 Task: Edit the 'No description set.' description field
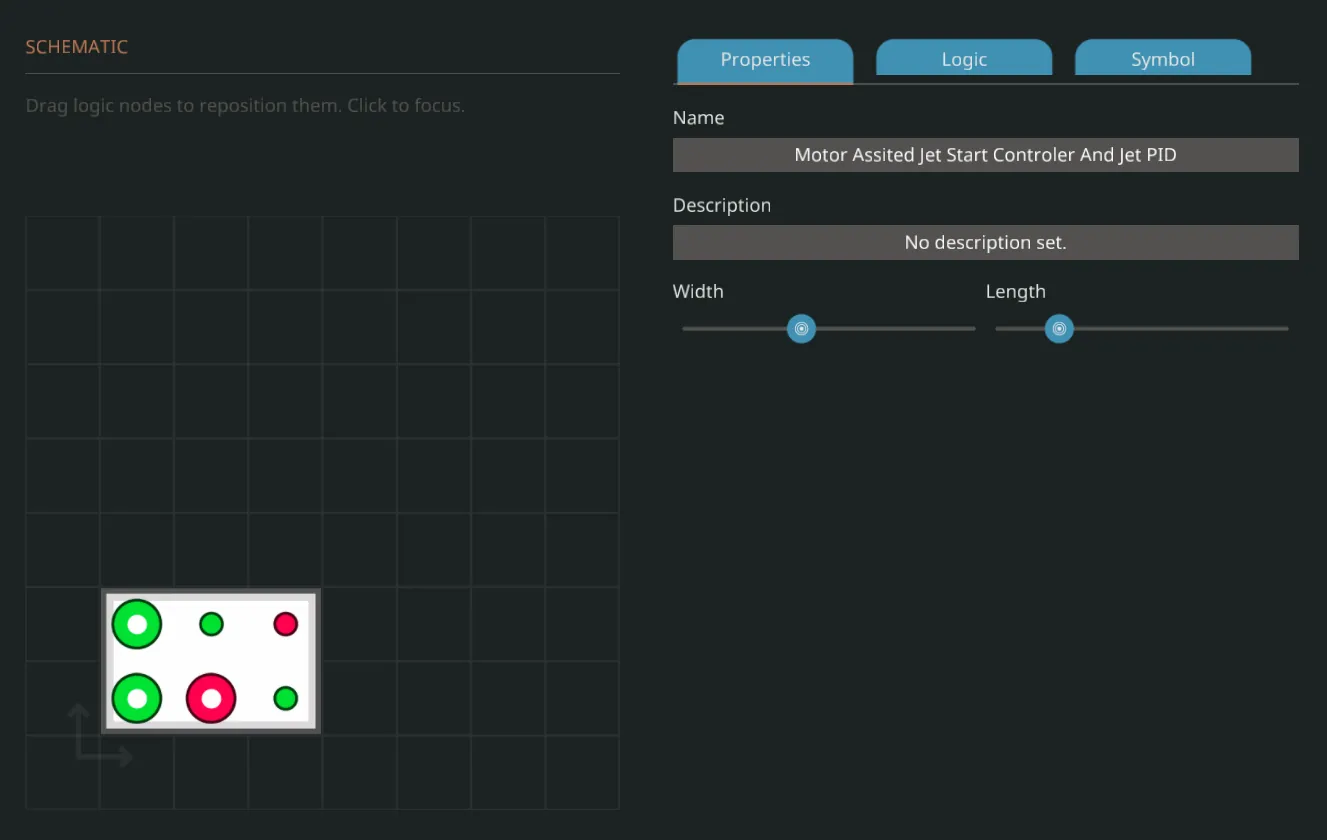click(x=985, y=242)
